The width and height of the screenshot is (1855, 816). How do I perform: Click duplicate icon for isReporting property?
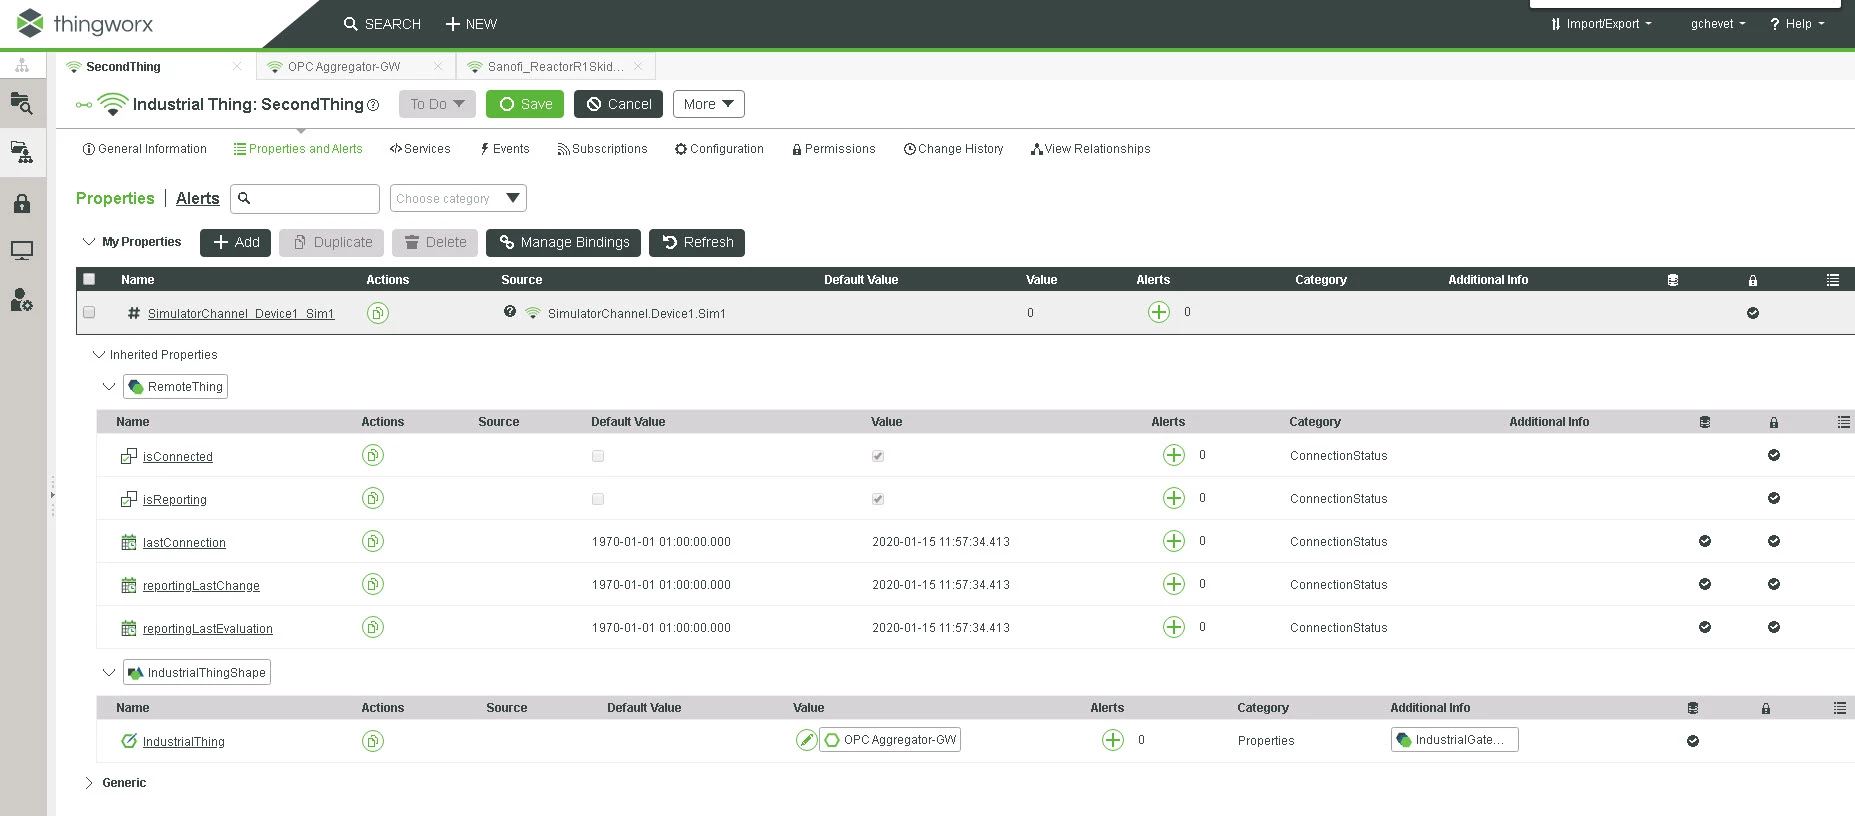373,499
